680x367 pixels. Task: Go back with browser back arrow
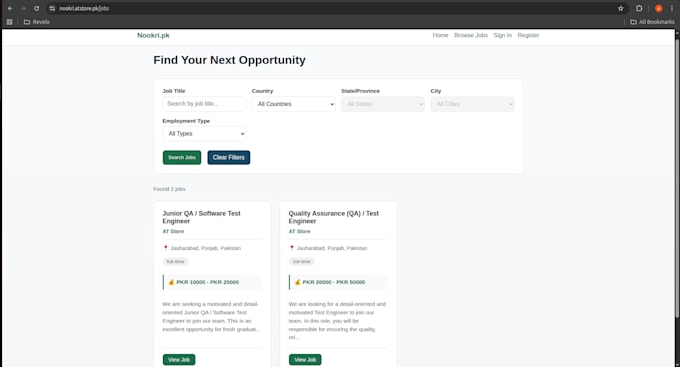tap(10, 8)
